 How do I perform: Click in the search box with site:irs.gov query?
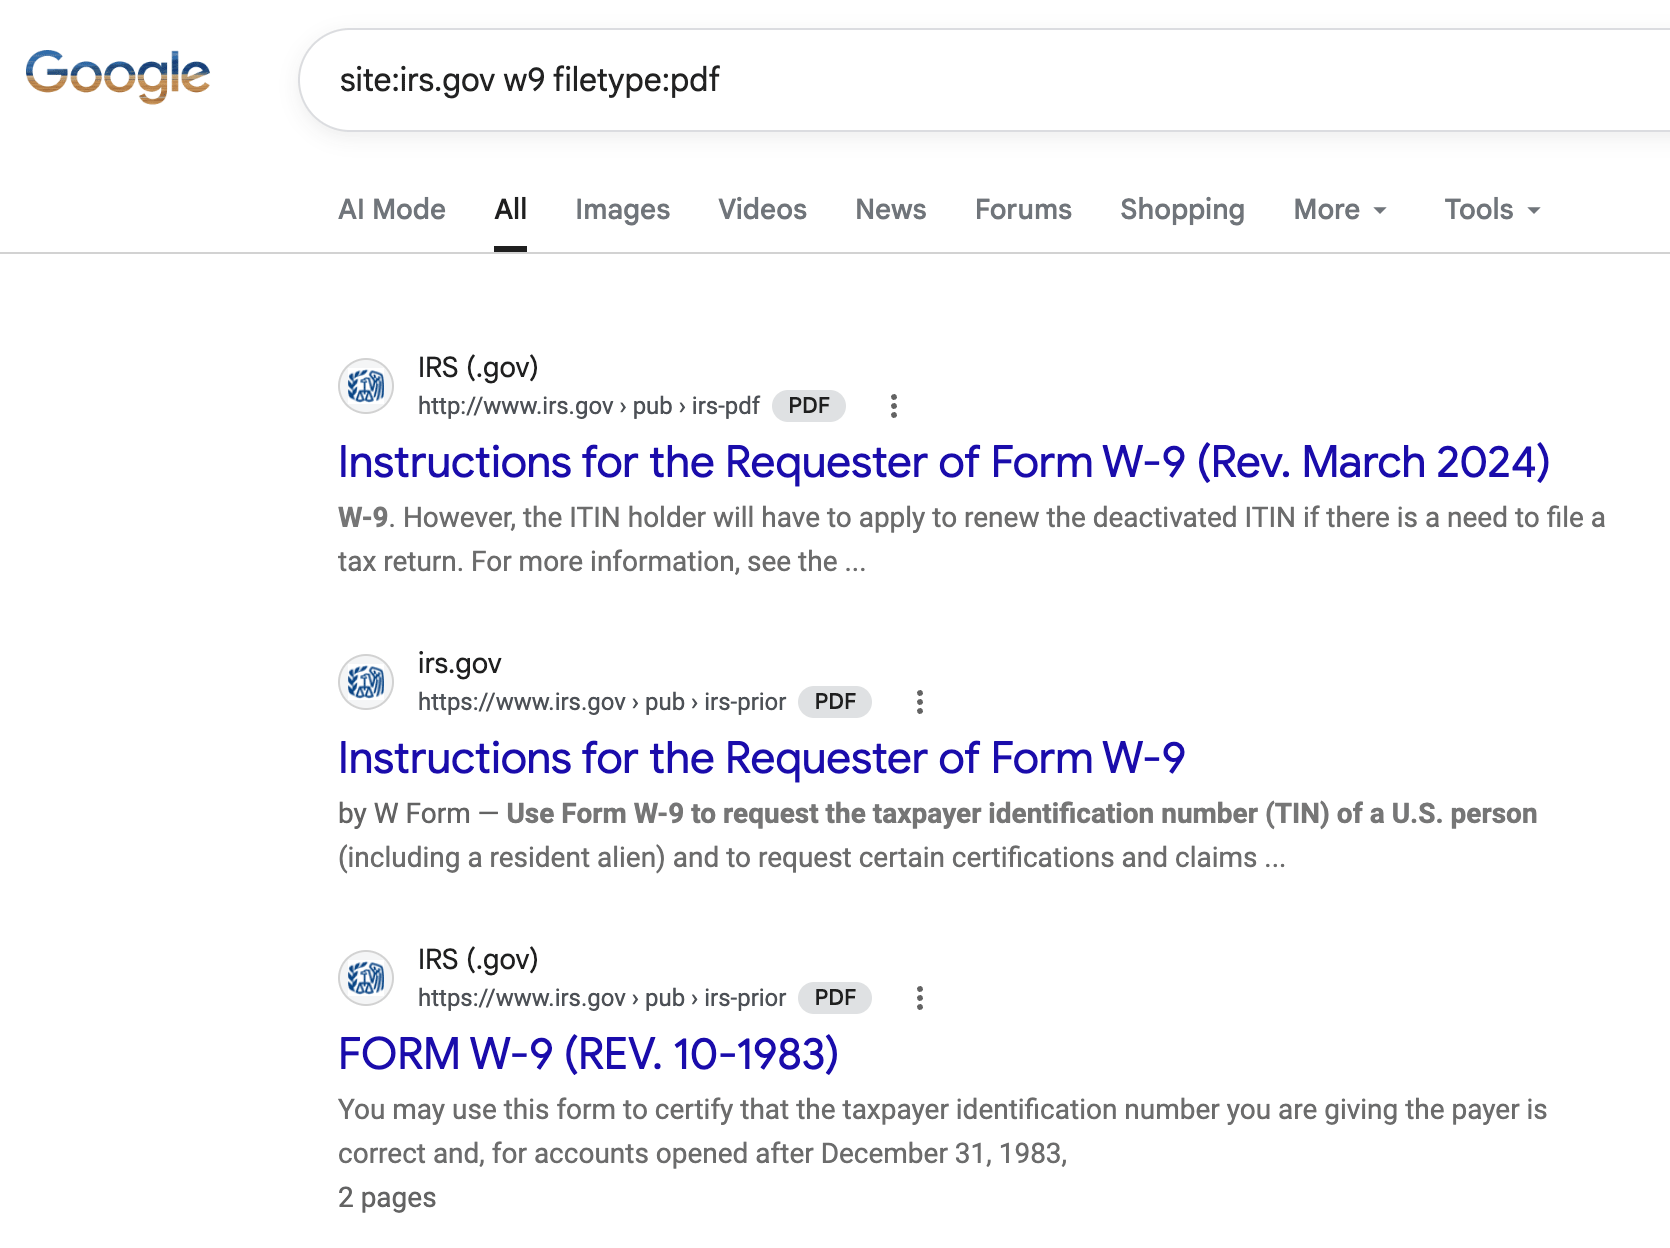[984, 80]
